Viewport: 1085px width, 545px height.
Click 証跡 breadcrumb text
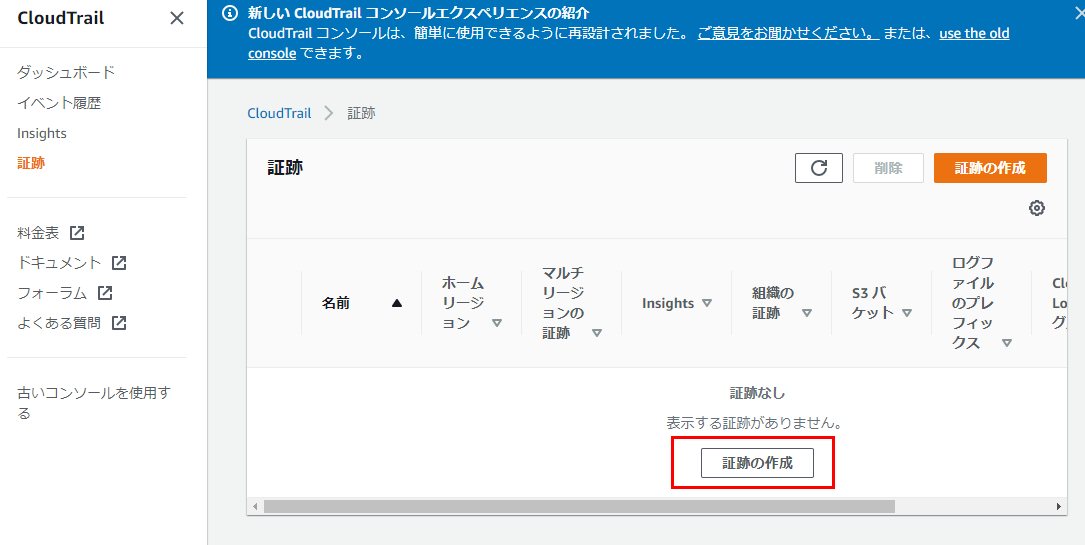pyautogui.click(x=361, y=113)
